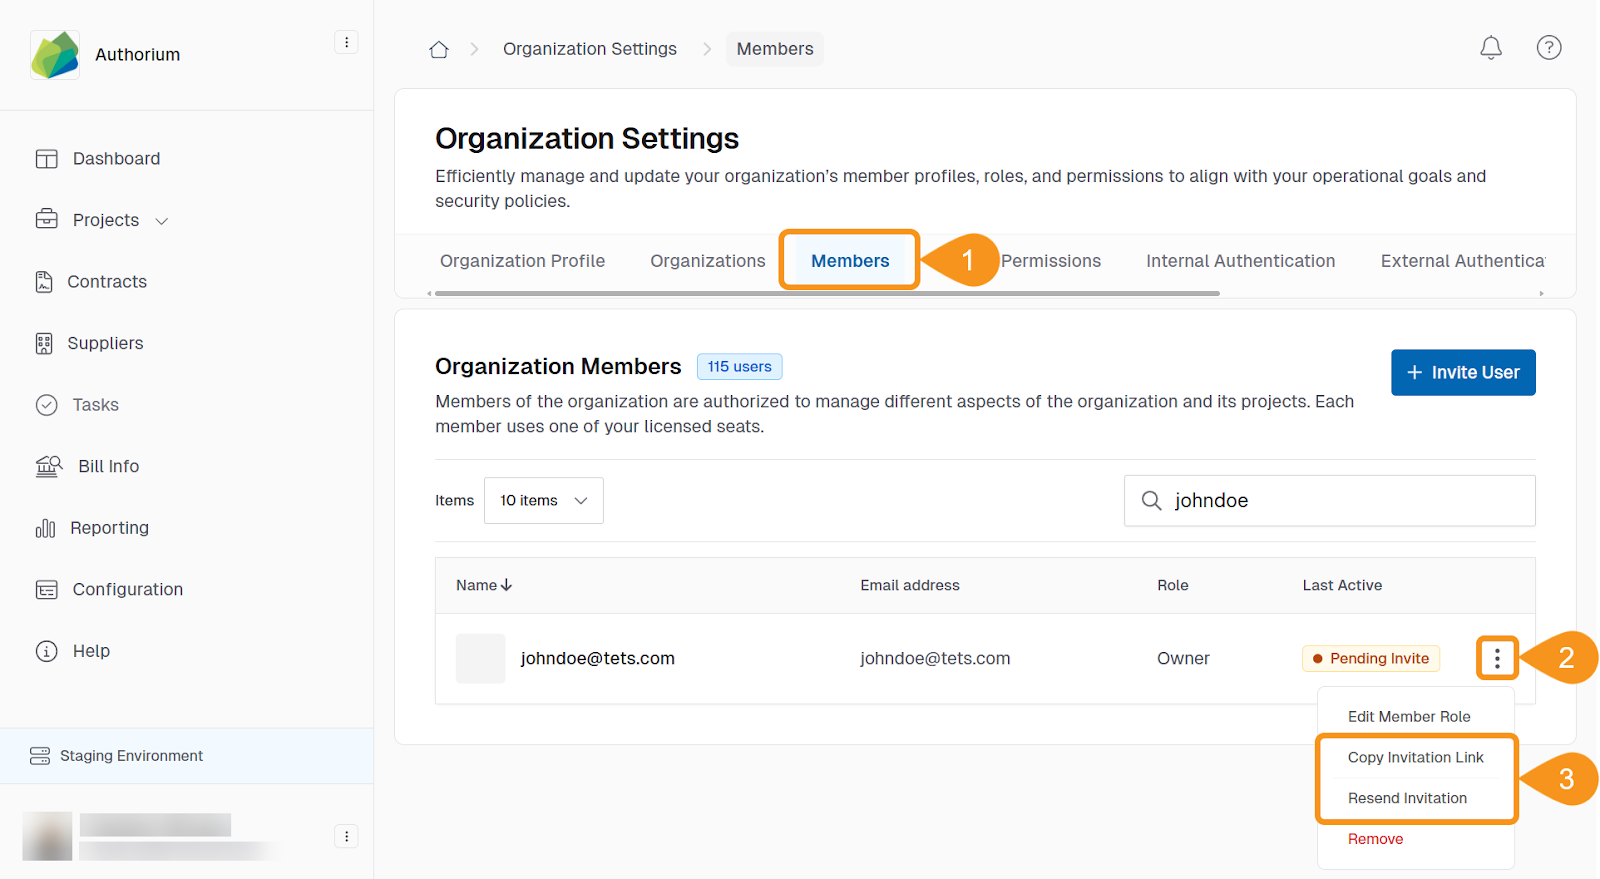Click Organization Settings breadcrumb link
1600x879 pixels.
(589, 49)
